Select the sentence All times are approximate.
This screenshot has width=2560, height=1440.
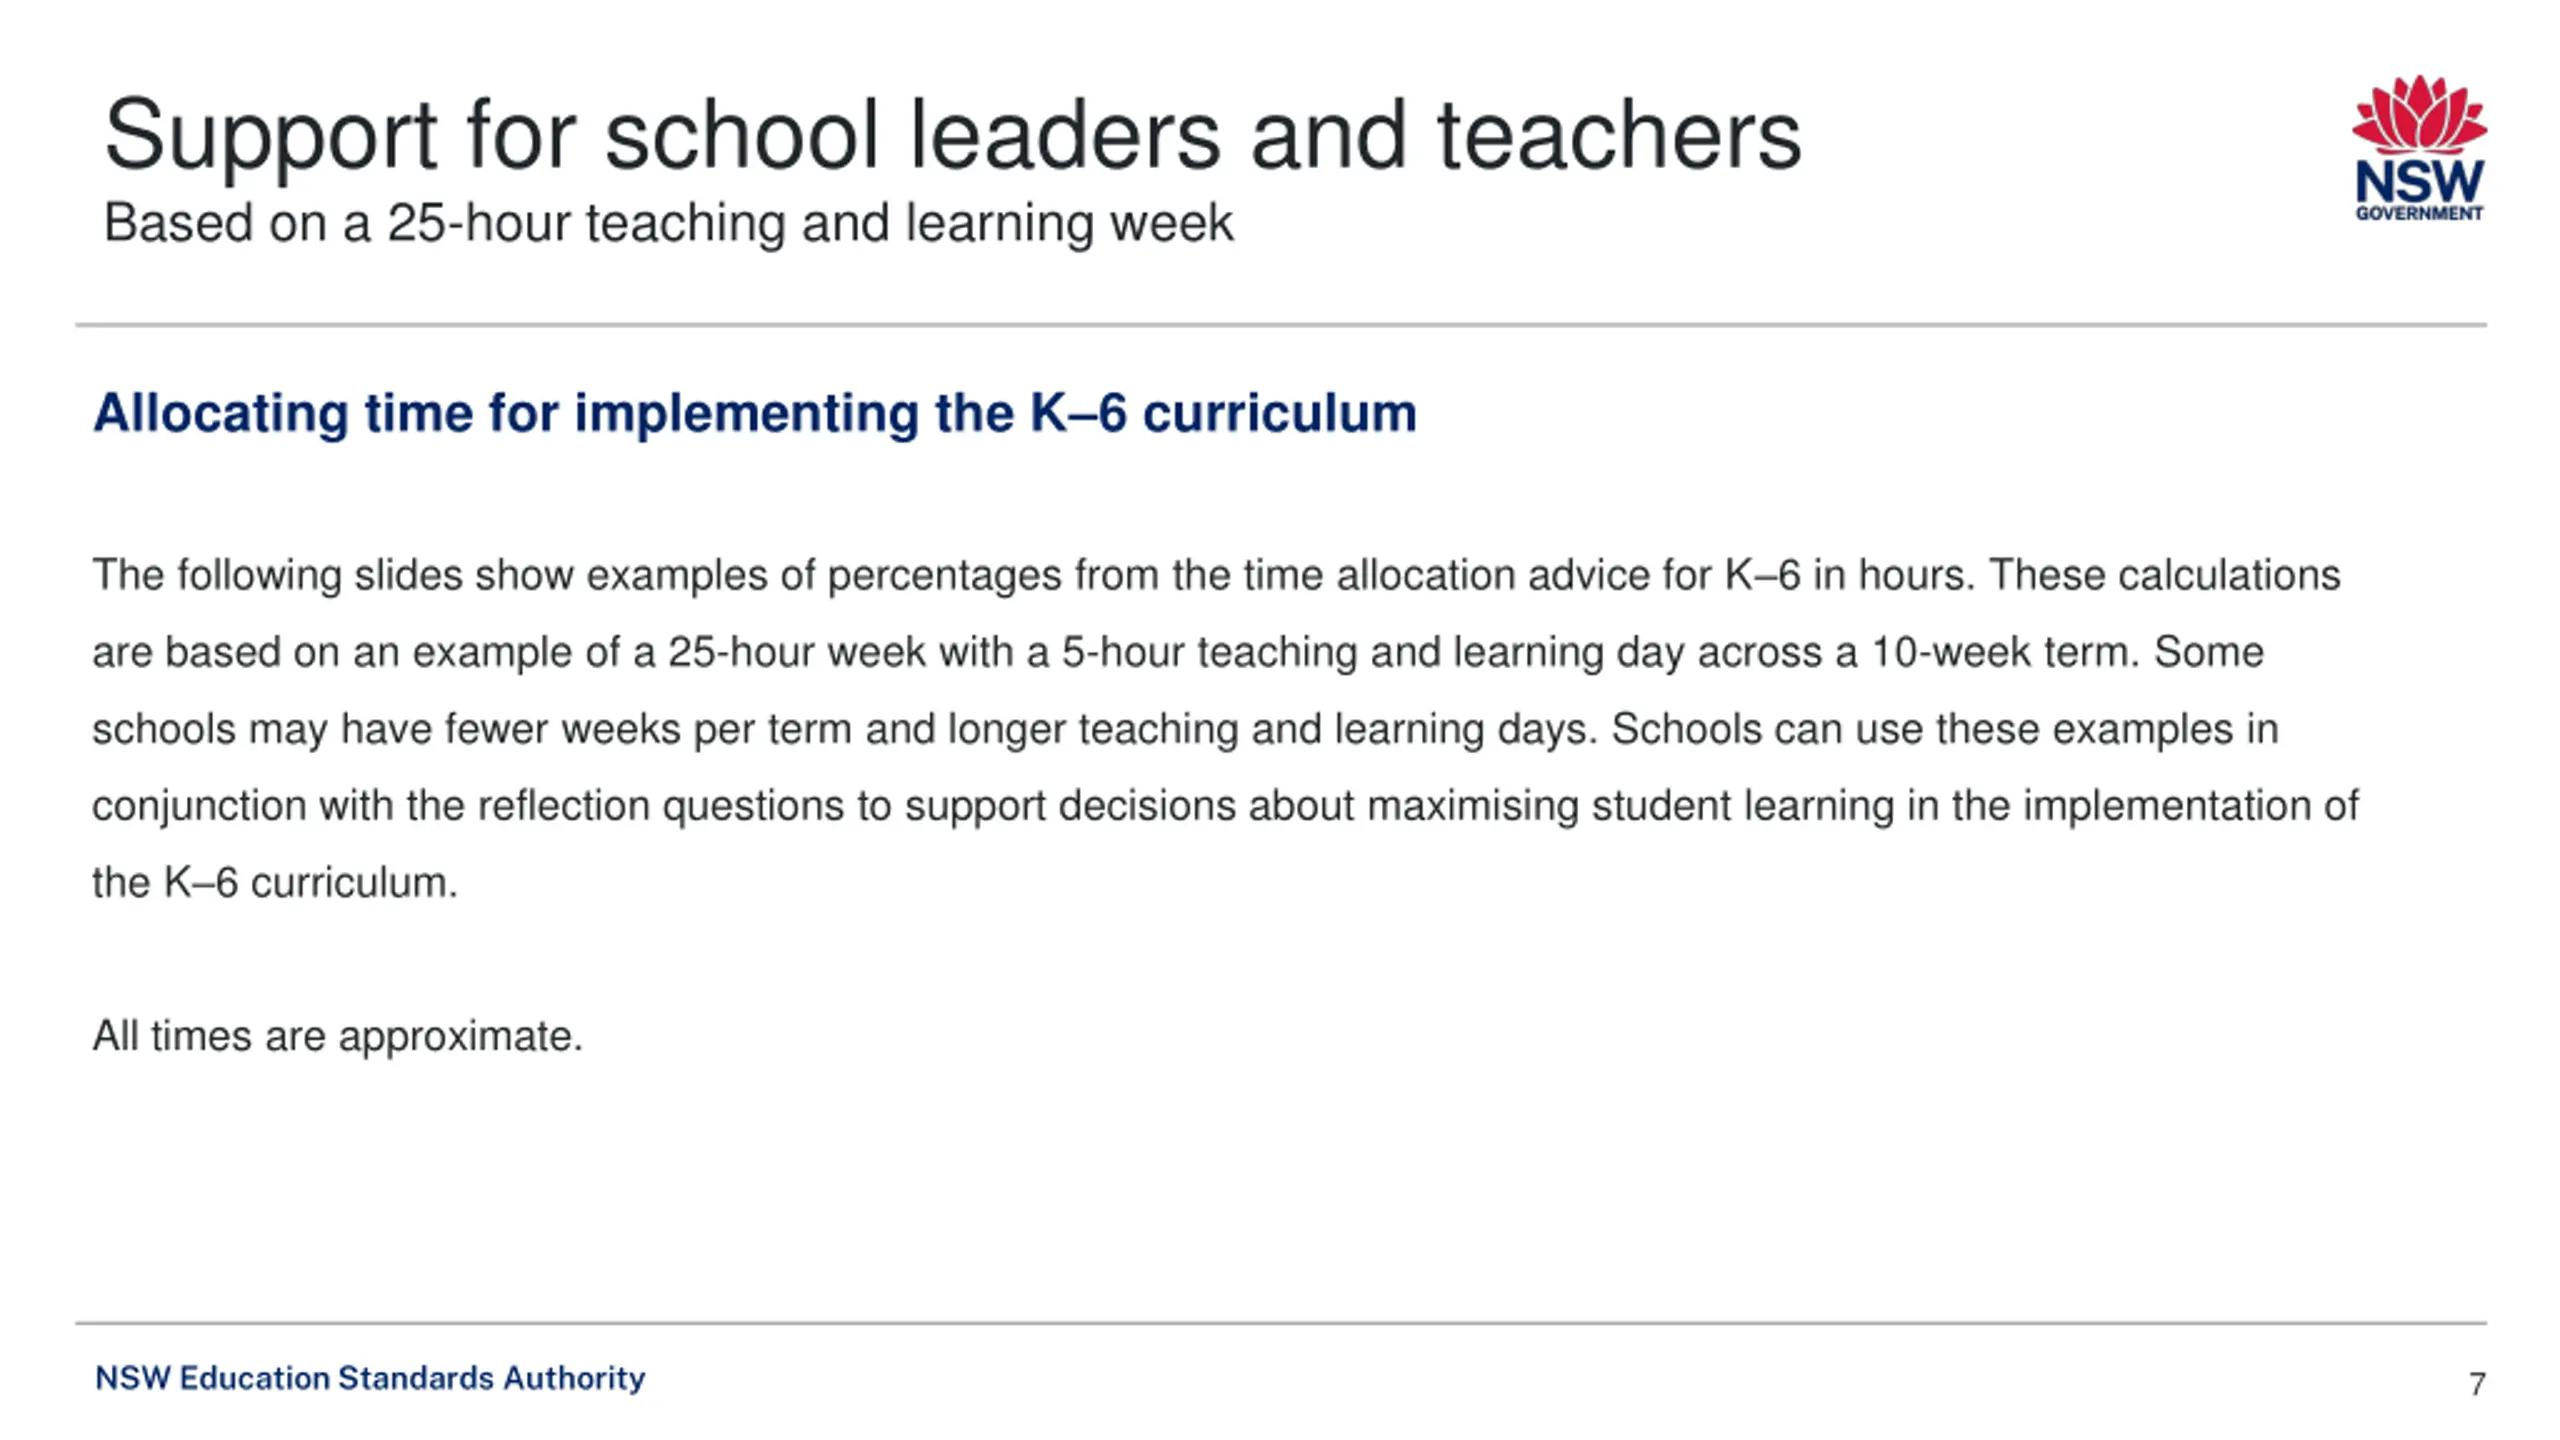click(337, 1036)
